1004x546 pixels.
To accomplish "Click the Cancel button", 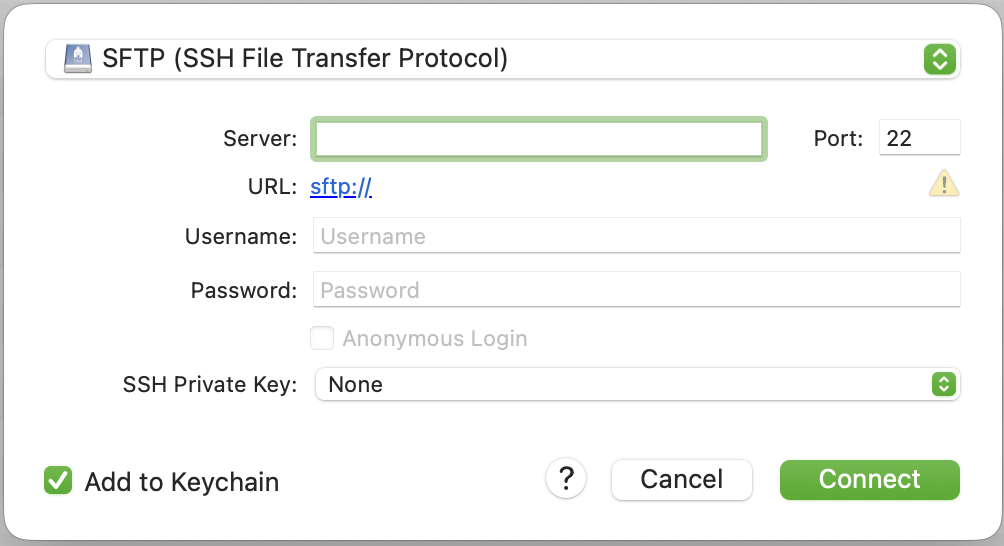I will (681, 479).
